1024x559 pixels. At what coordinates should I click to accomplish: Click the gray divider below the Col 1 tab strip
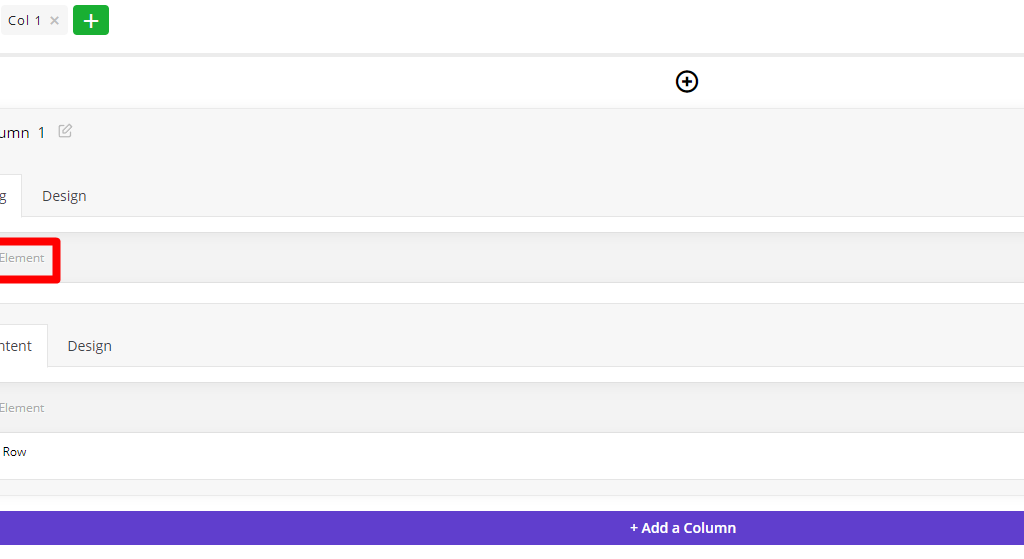click(x=512, y=55)
